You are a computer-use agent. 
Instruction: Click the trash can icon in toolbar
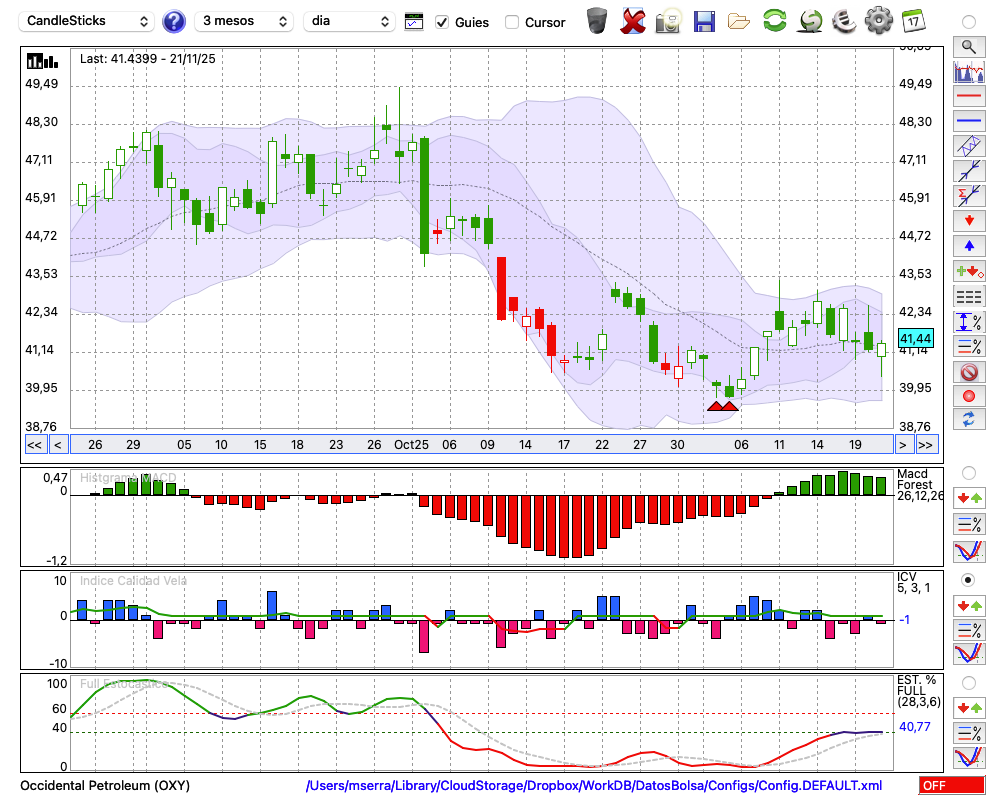click(x=597, y=21)
